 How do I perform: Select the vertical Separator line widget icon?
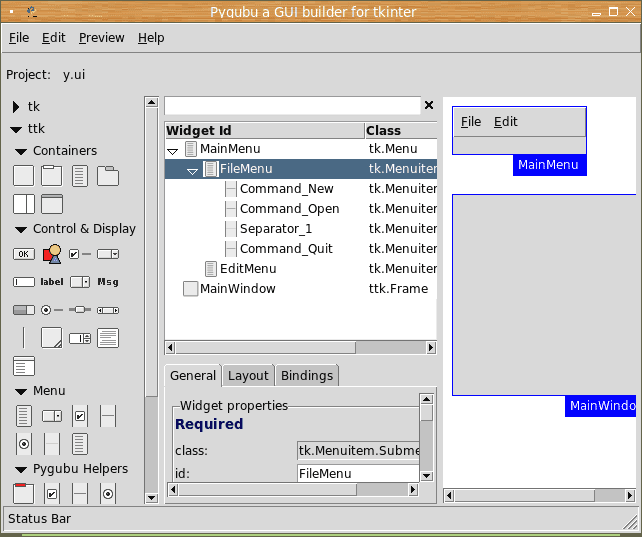(x=24, y=338)
